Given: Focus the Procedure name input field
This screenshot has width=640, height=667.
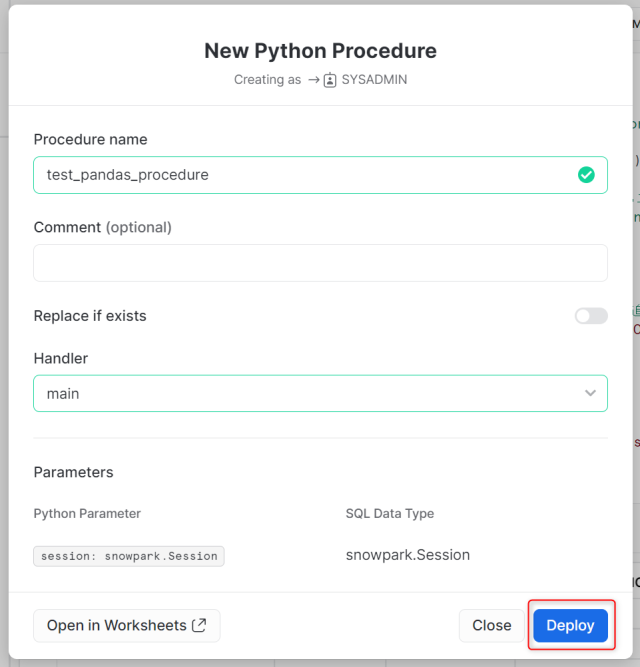Looking at the screenshot, I should [300, 175].
